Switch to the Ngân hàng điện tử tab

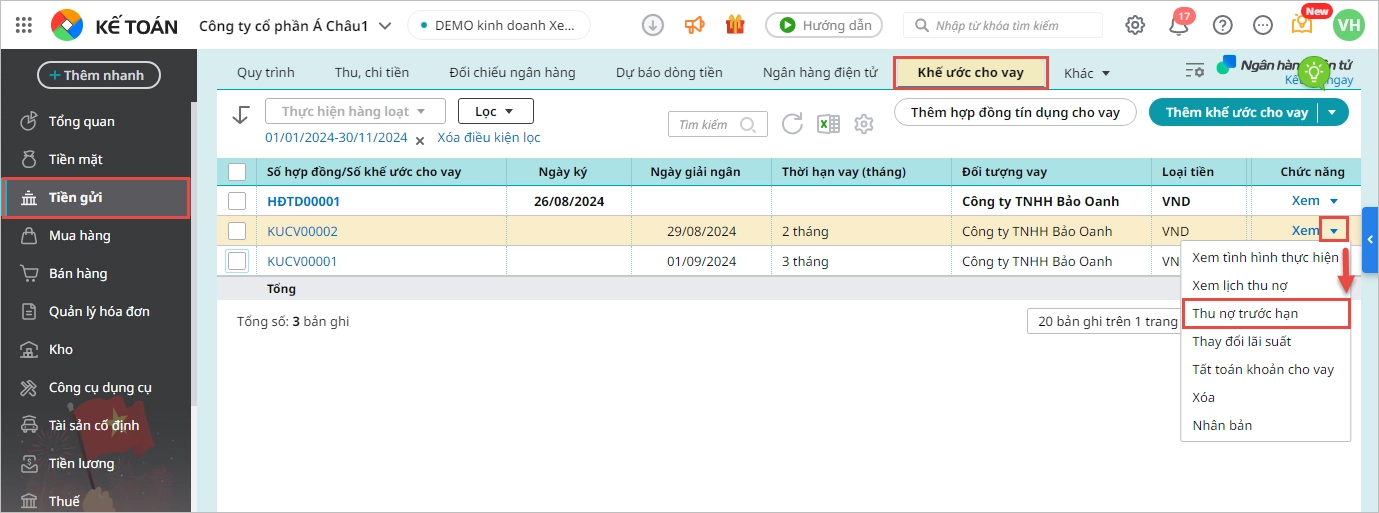click(820, 72)
